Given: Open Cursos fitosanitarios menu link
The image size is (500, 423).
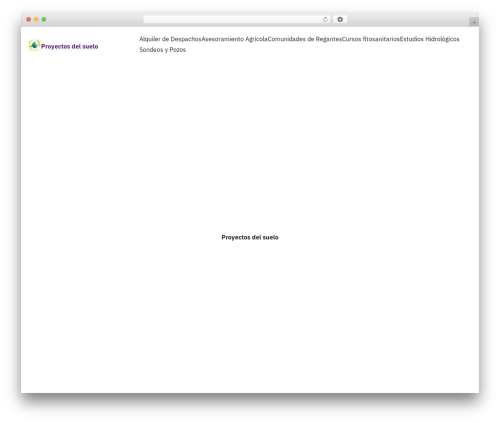Looking at the screenshot, I should (371, 39).
